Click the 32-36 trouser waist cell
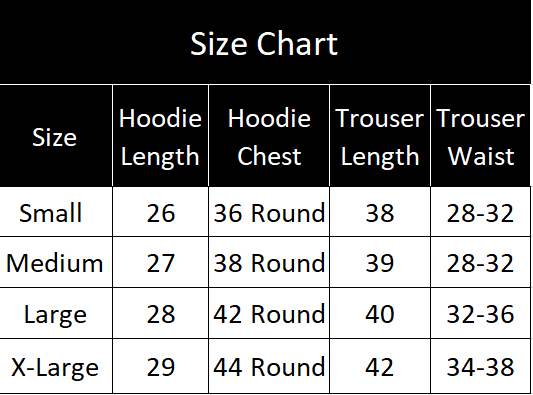Screen dimensions: 533x395 coord(480,313)
